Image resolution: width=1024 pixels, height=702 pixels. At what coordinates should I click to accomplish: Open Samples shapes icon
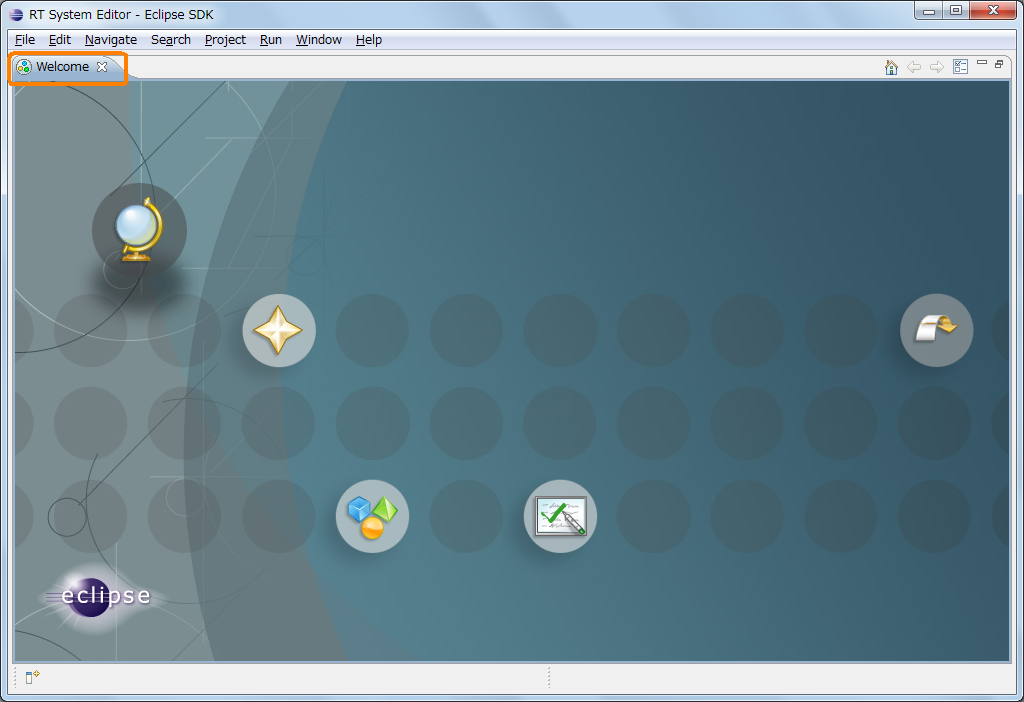(372, 517)
